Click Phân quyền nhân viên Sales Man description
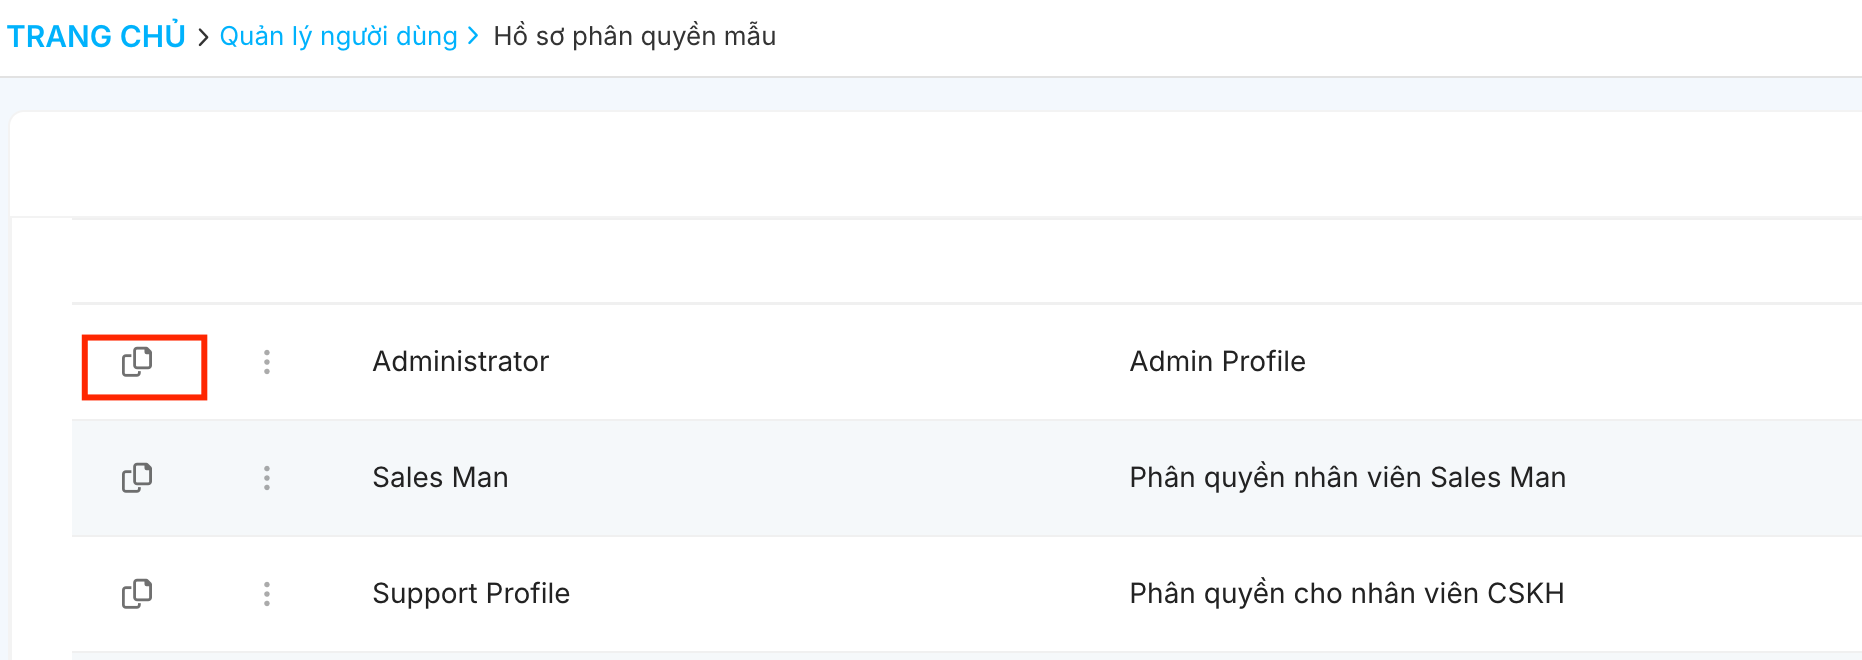The height and width of the screenshot is (660, 1862). 1347,478
